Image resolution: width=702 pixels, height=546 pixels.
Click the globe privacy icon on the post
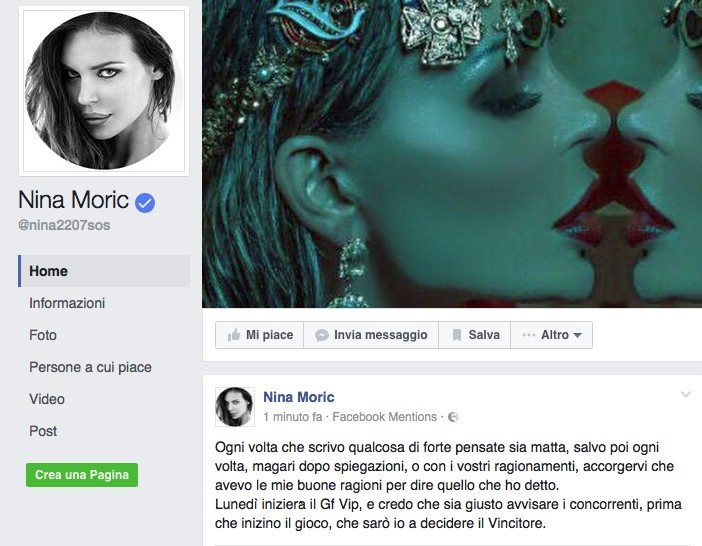click(453, 417)
